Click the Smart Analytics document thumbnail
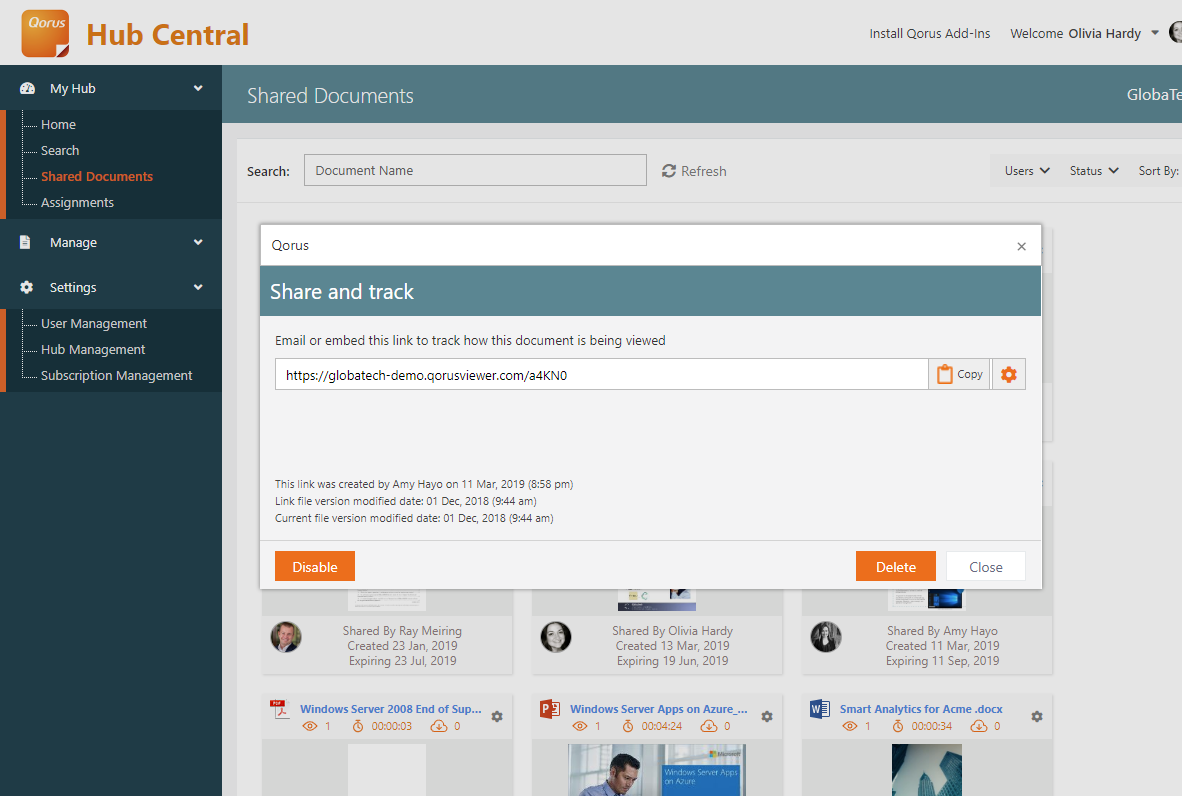 pyautogui.click(x=926, y=770)
